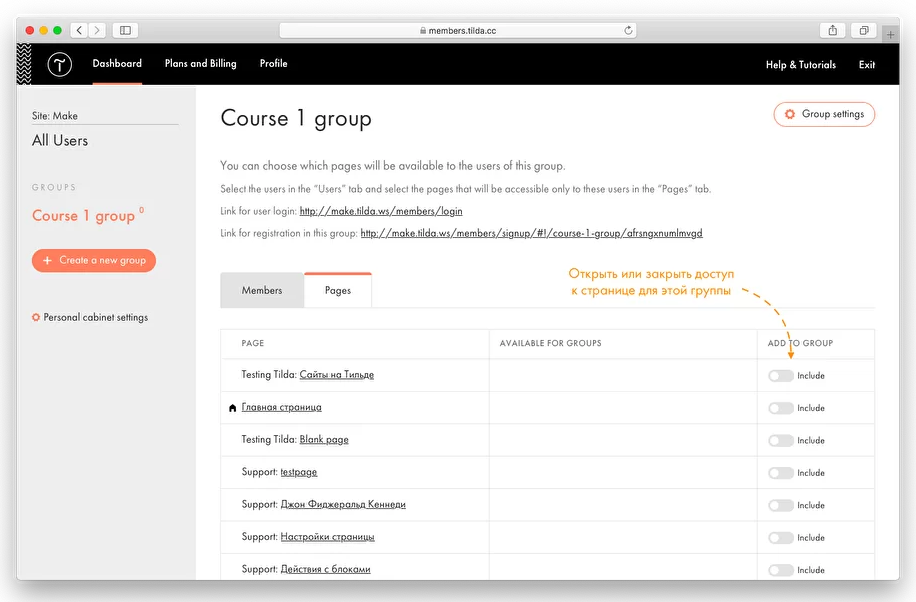Screen dimensions: 916x602
Task: Click the PAGE column header
Action: click(x=253, y=344)
